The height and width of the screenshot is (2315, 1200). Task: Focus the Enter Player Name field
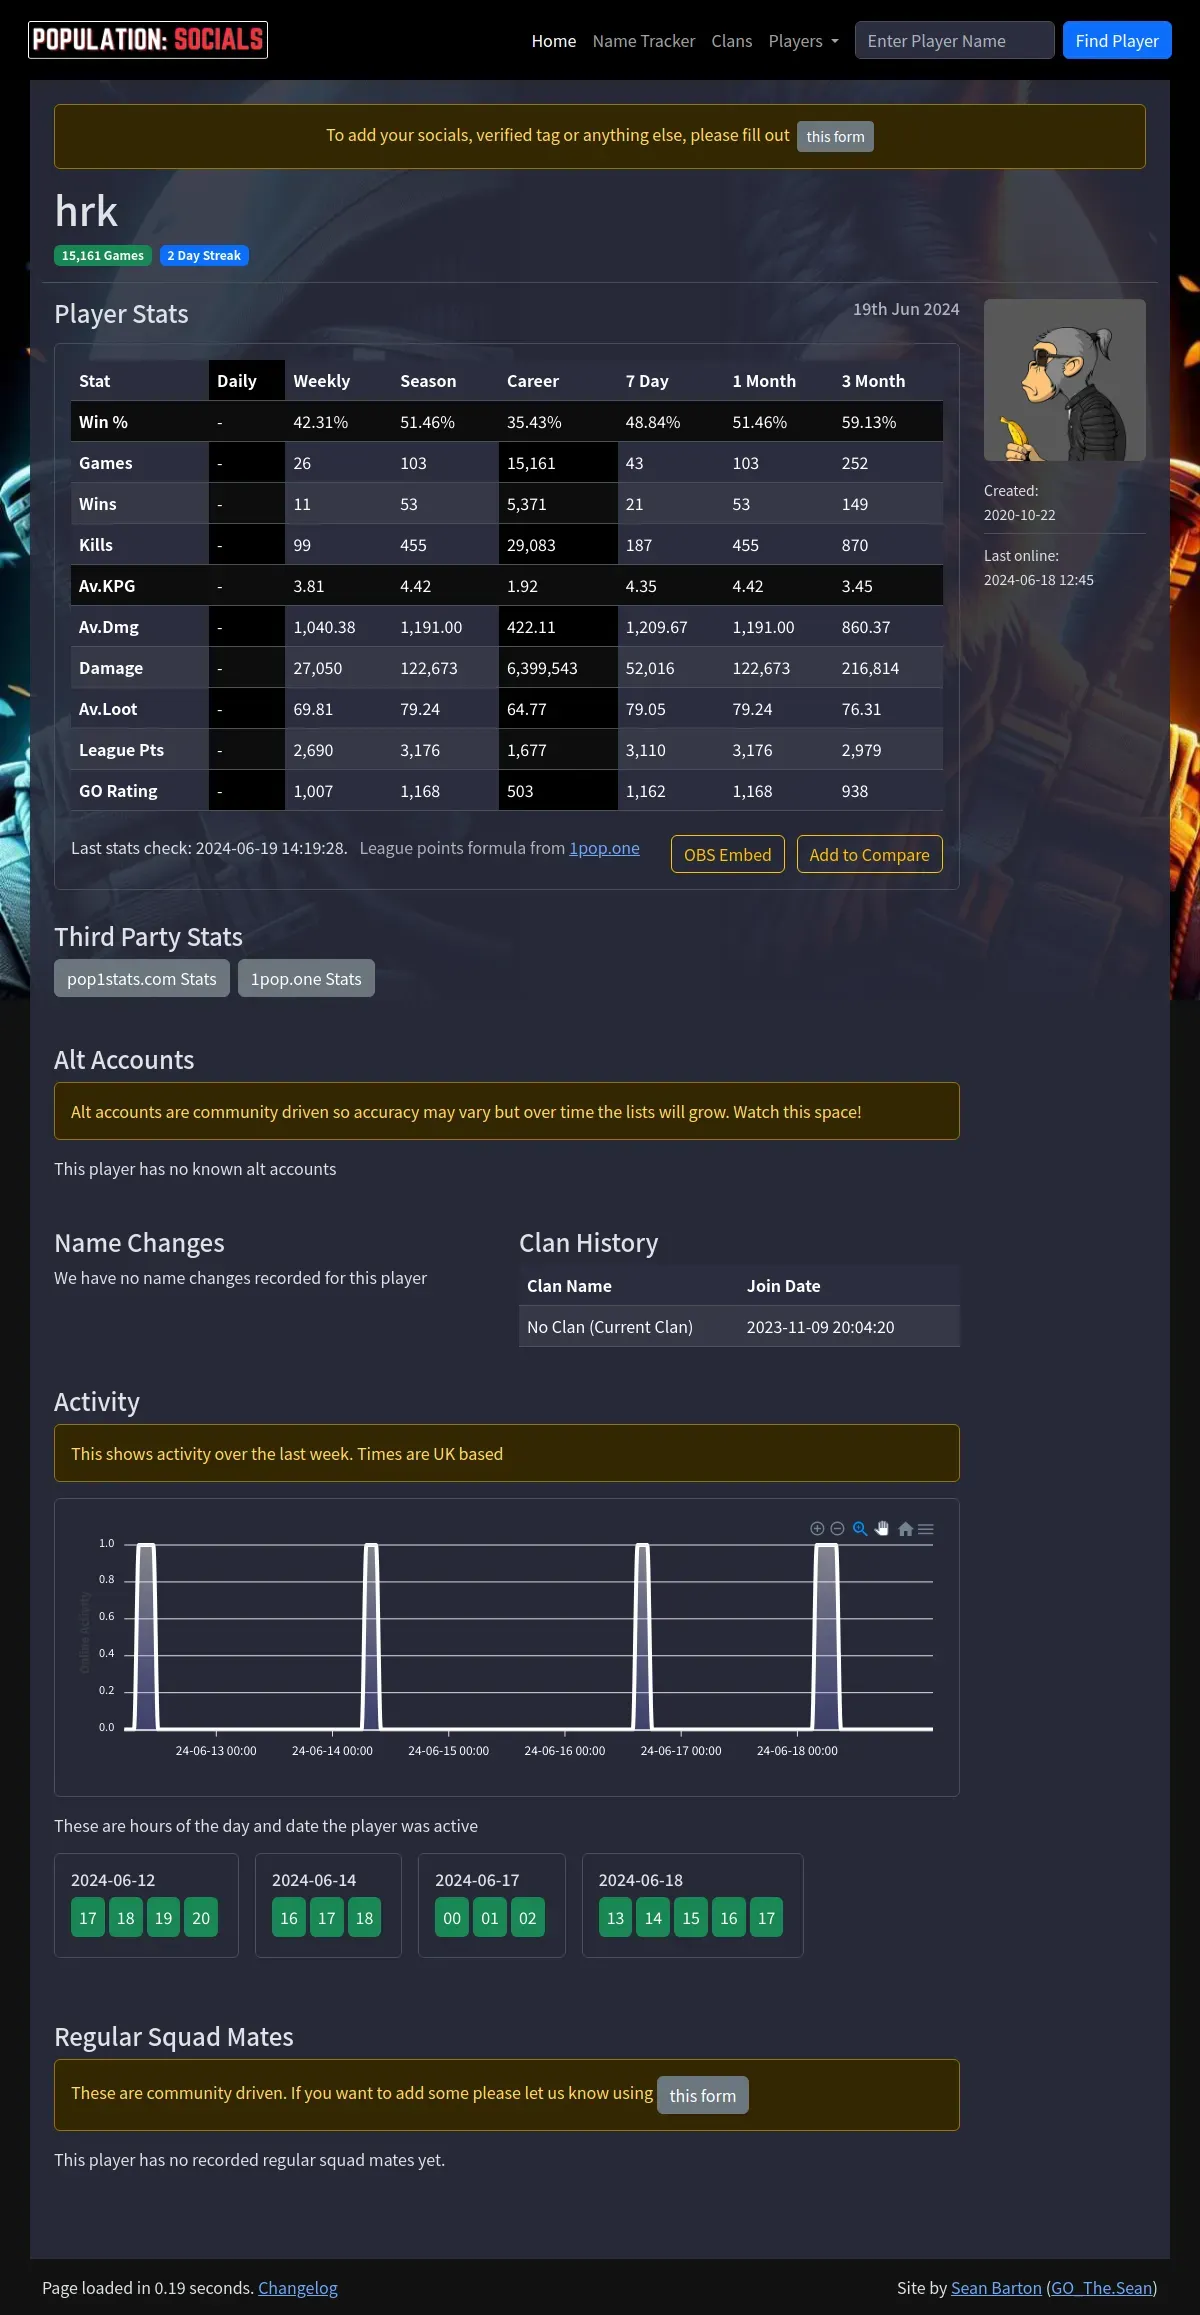(954, 41)
